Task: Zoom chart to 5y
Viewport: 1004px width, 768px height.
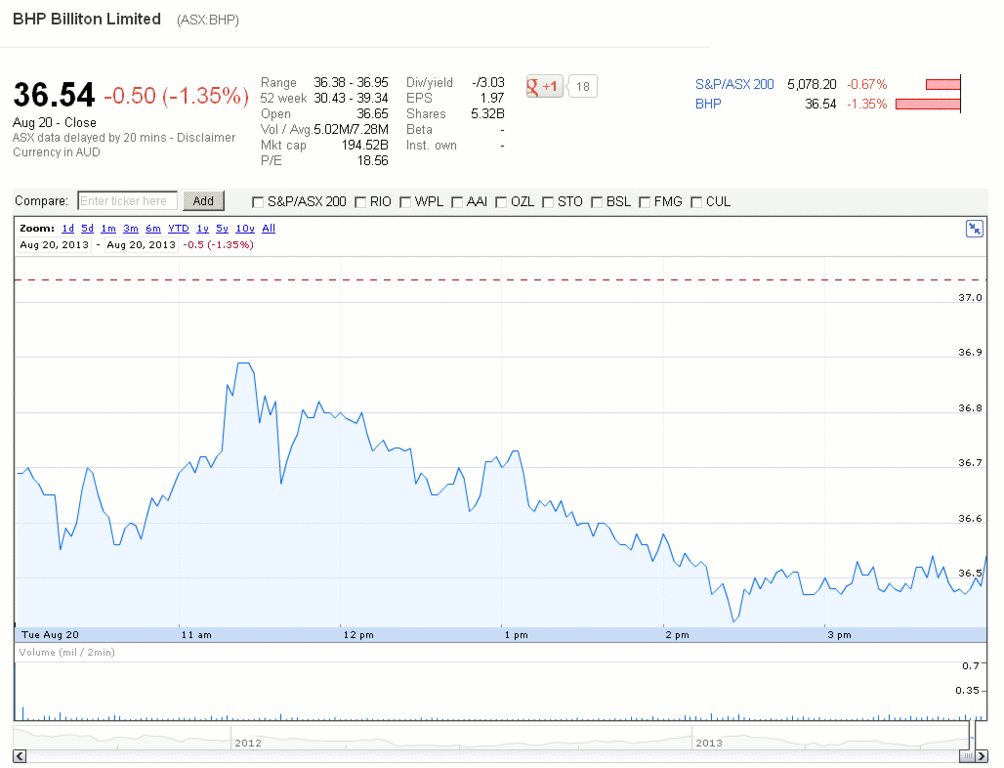Action: tap(222, 229)
